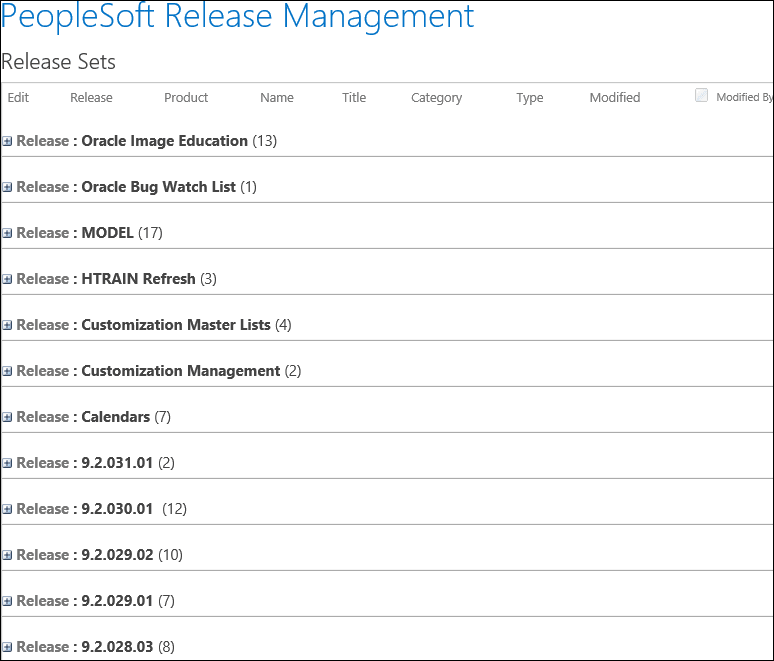
Task: Tick the checkbox beside Modified By header
Action: (701, 95)
